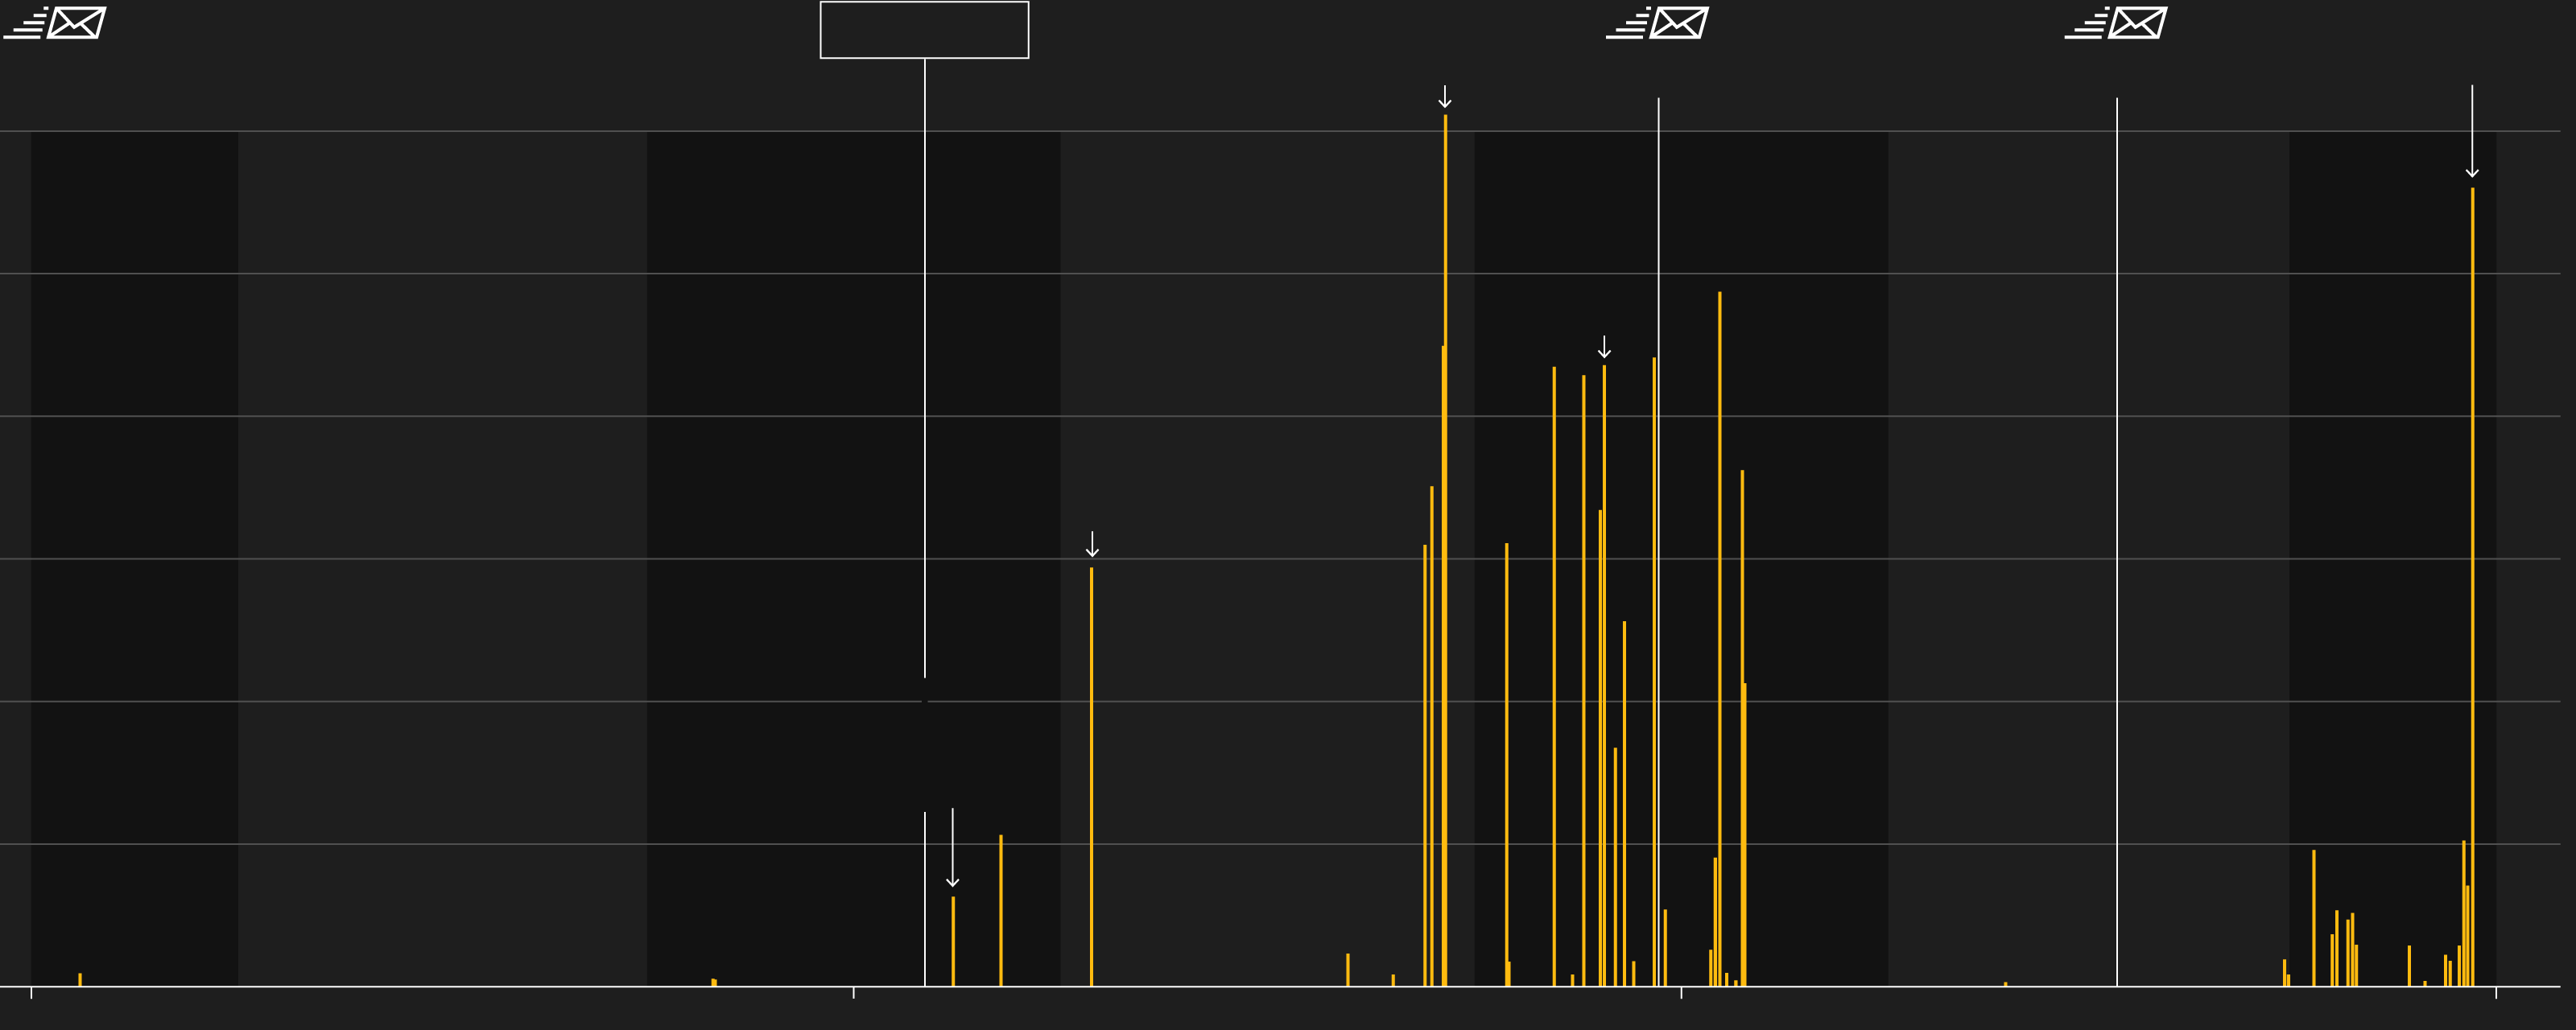Click the horizontal baseline axis
Screen dimensions: 2576x1030
(x=1200, y=986)
